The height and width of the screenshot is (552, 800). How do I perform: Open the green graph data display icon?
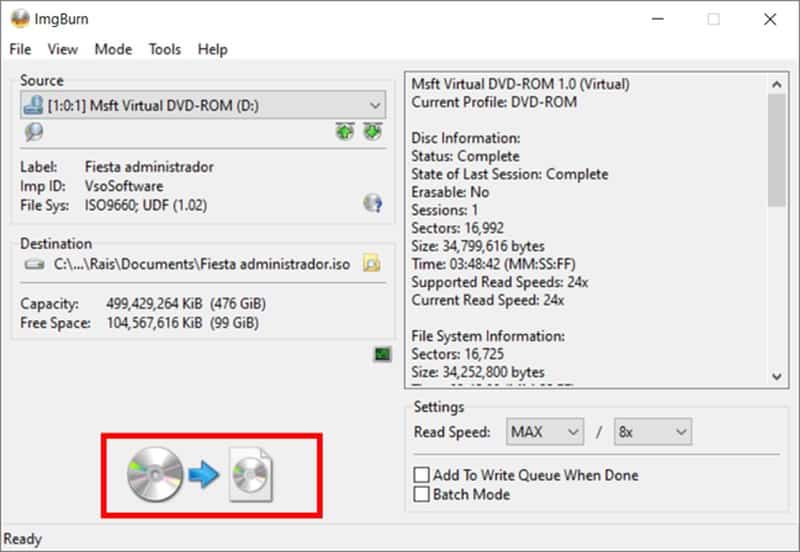tap(381, 354)
